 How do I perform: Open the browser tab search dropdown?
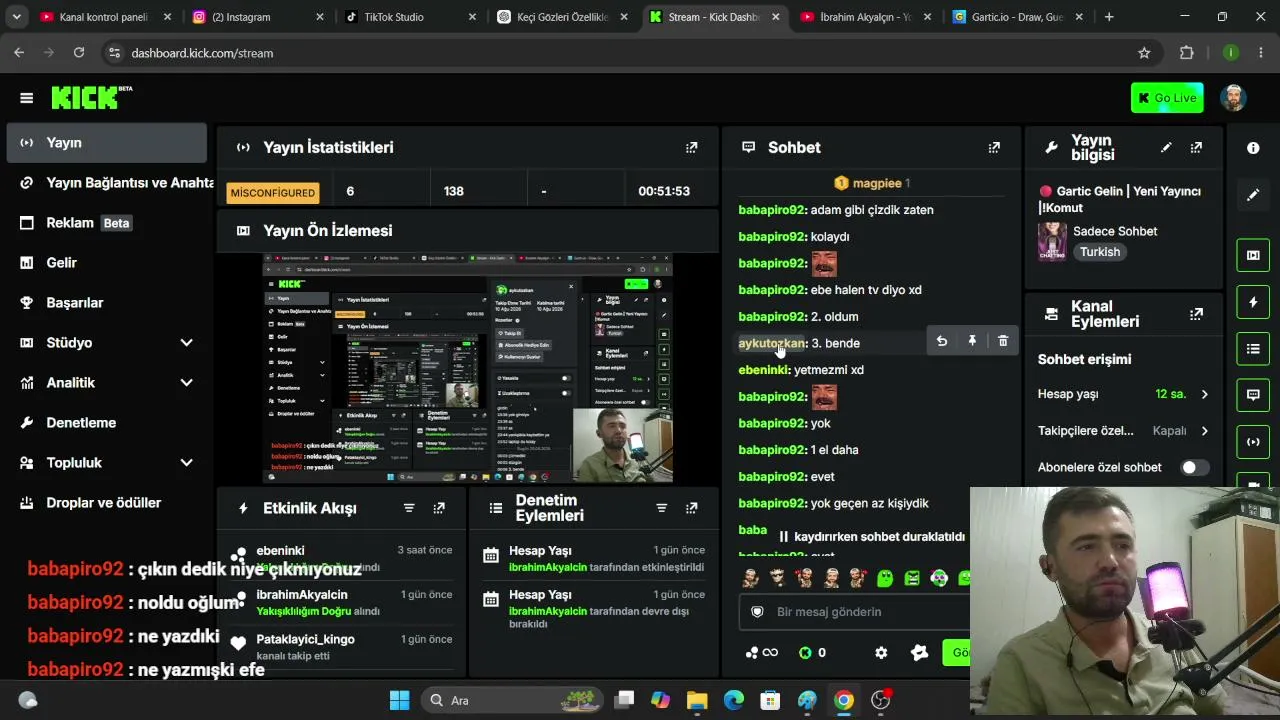pos(16,17)
